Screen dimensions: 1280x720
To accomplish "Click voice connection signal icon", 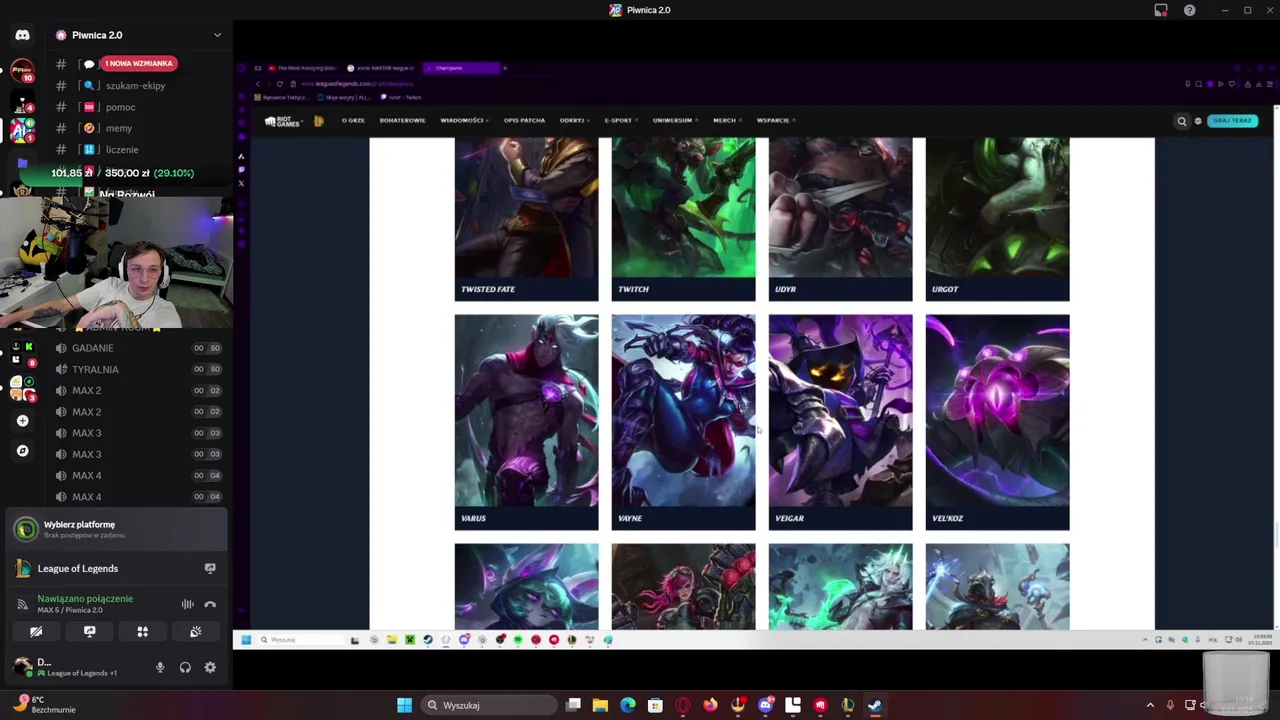I will (x=22, y=604).
